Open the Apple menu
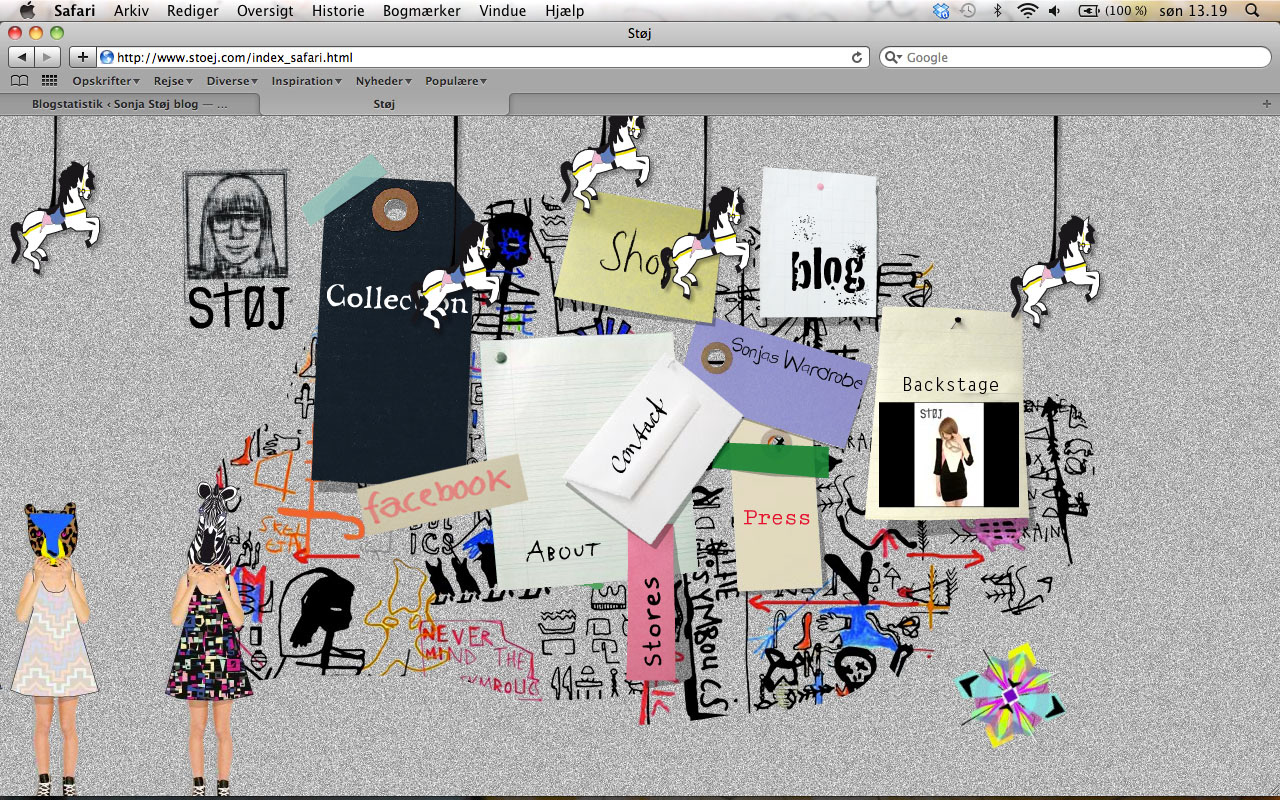This screenshot has width=1280, height=800. (27, 11)
